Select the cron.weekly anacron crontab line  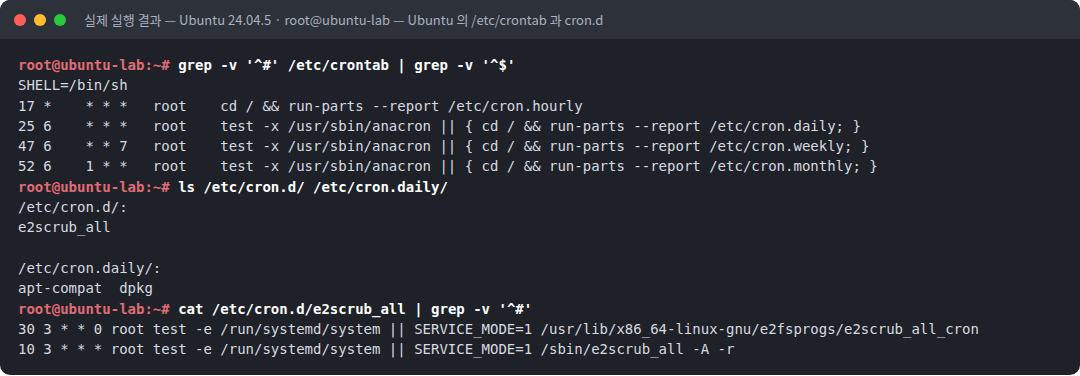[444, 147]
